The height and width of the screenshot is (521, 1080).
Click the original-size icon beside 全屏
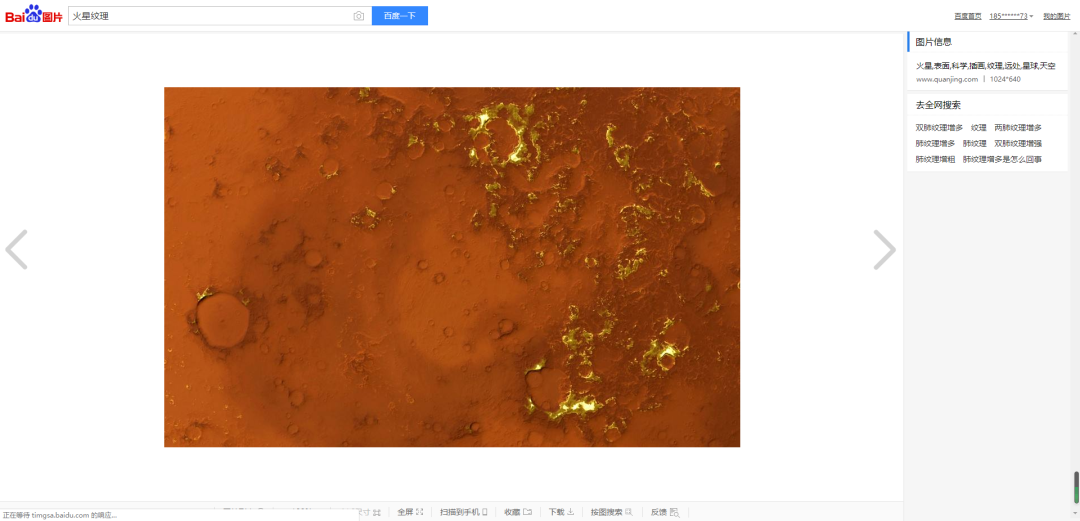point(377,512)
